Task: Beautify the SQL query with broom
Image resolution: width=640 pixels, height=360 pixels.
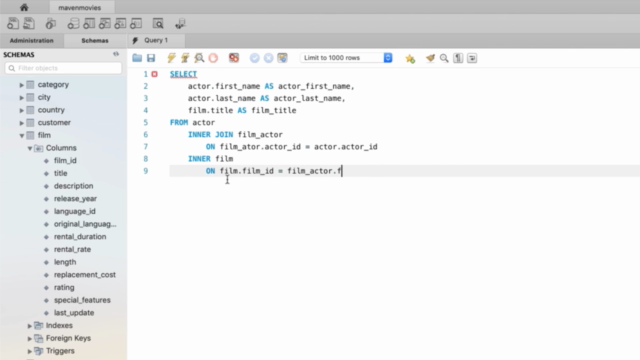Action: tap(430, 58)
